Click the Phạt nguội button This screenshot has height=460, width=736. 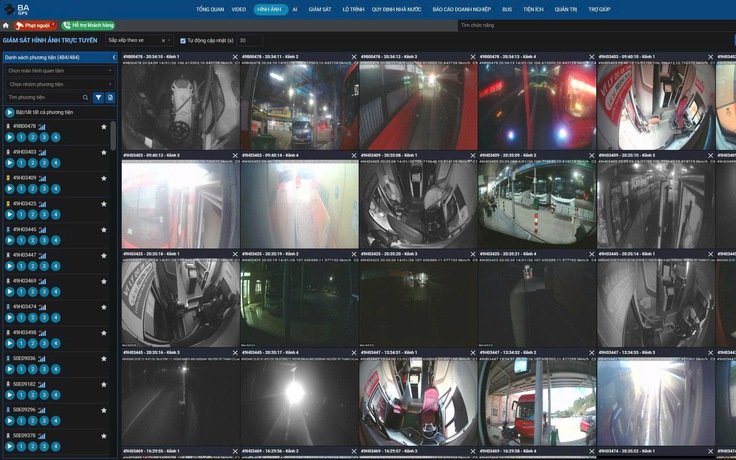(34, 25)
